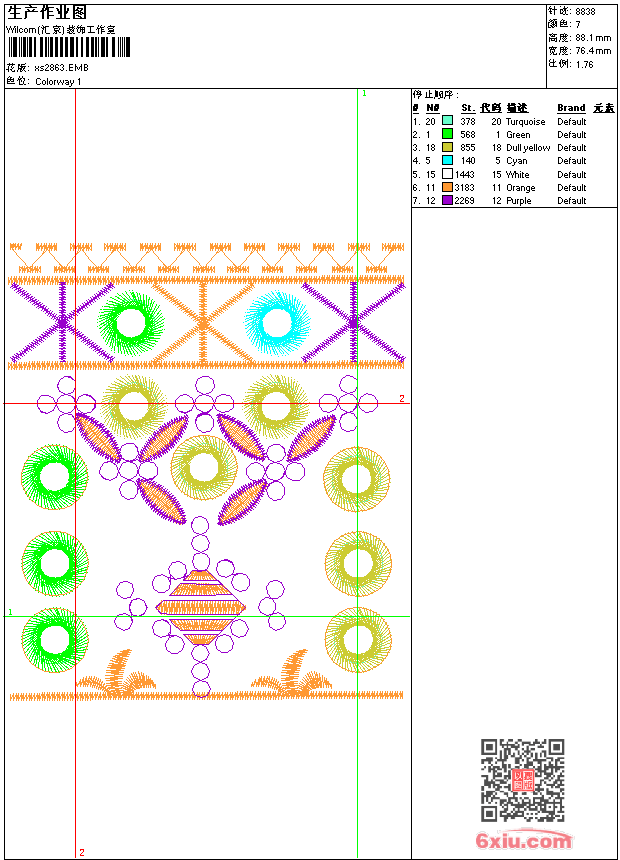Click stitch count 140 in Cyan row

(x=467, y=161)
